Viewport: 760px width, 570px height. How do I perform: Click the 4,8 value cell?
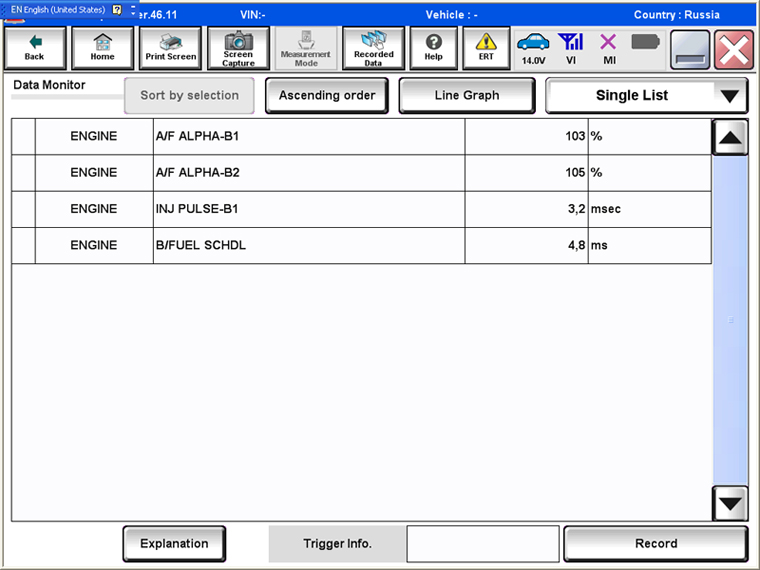click(526, 246)
